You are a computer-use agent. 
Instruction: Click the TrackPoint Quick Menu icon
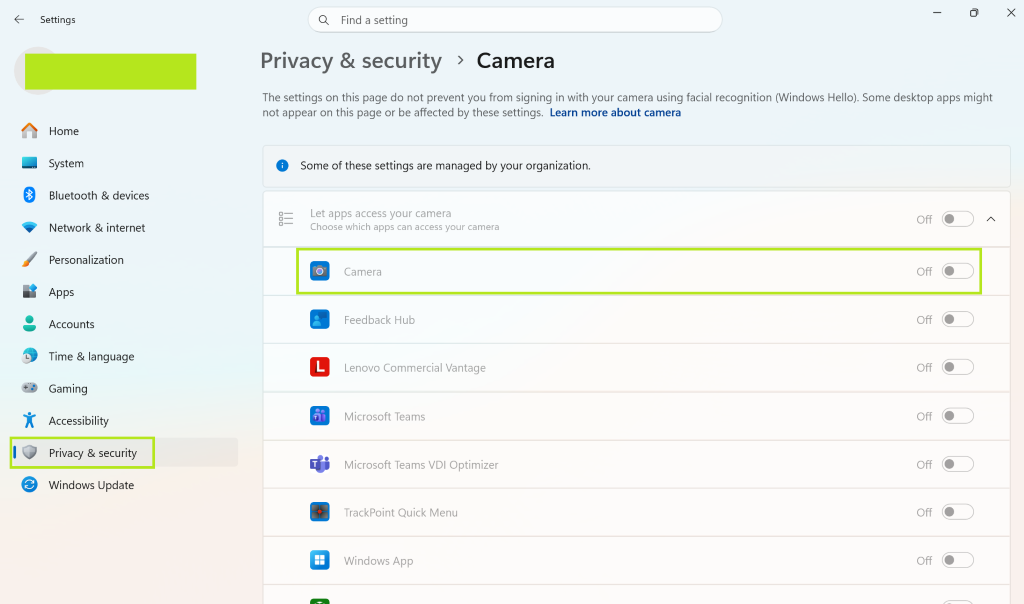click(319, 512)
